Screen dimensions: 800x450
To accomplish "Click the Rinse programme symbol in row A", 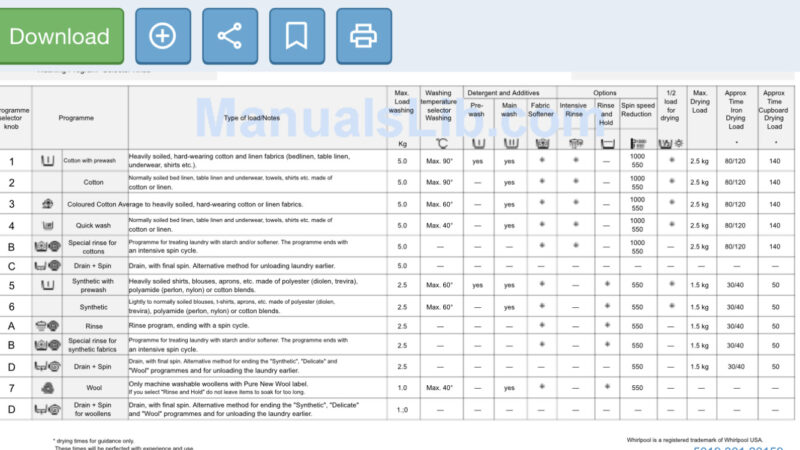I will tap(46, 326).
